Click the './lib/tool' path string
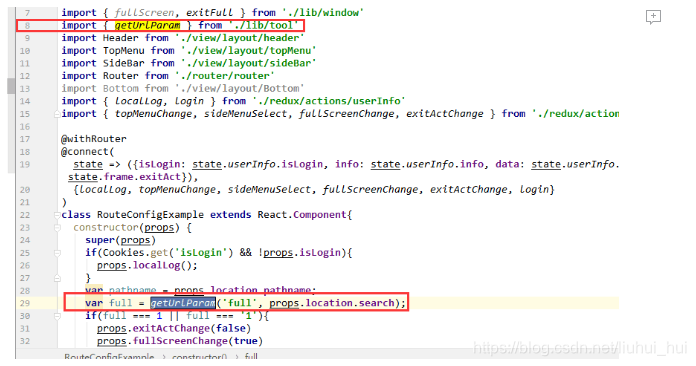This screenshot has width=696, height=366. [263, 25]
